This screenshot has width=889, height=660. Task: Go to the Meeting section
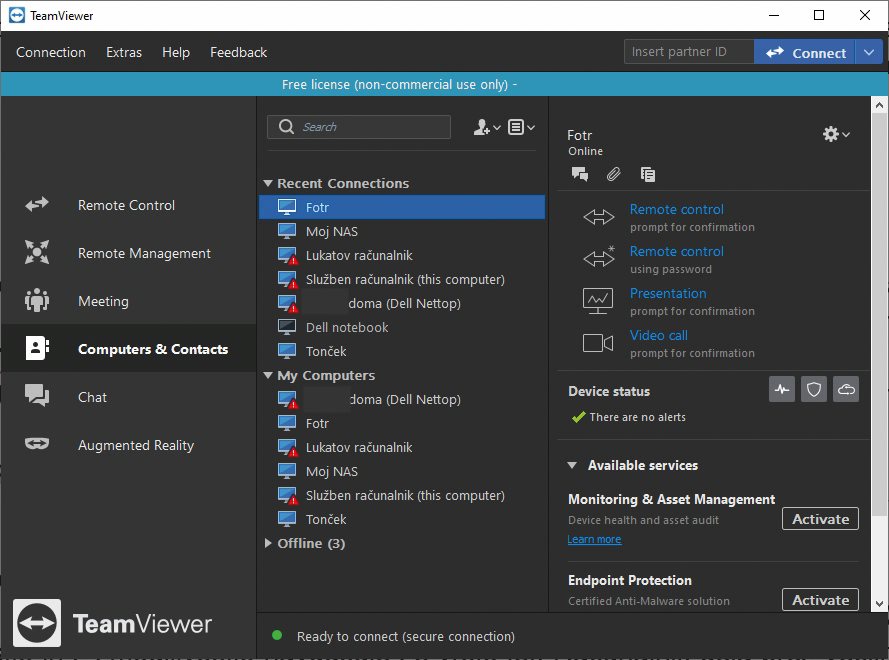[129, 301]
